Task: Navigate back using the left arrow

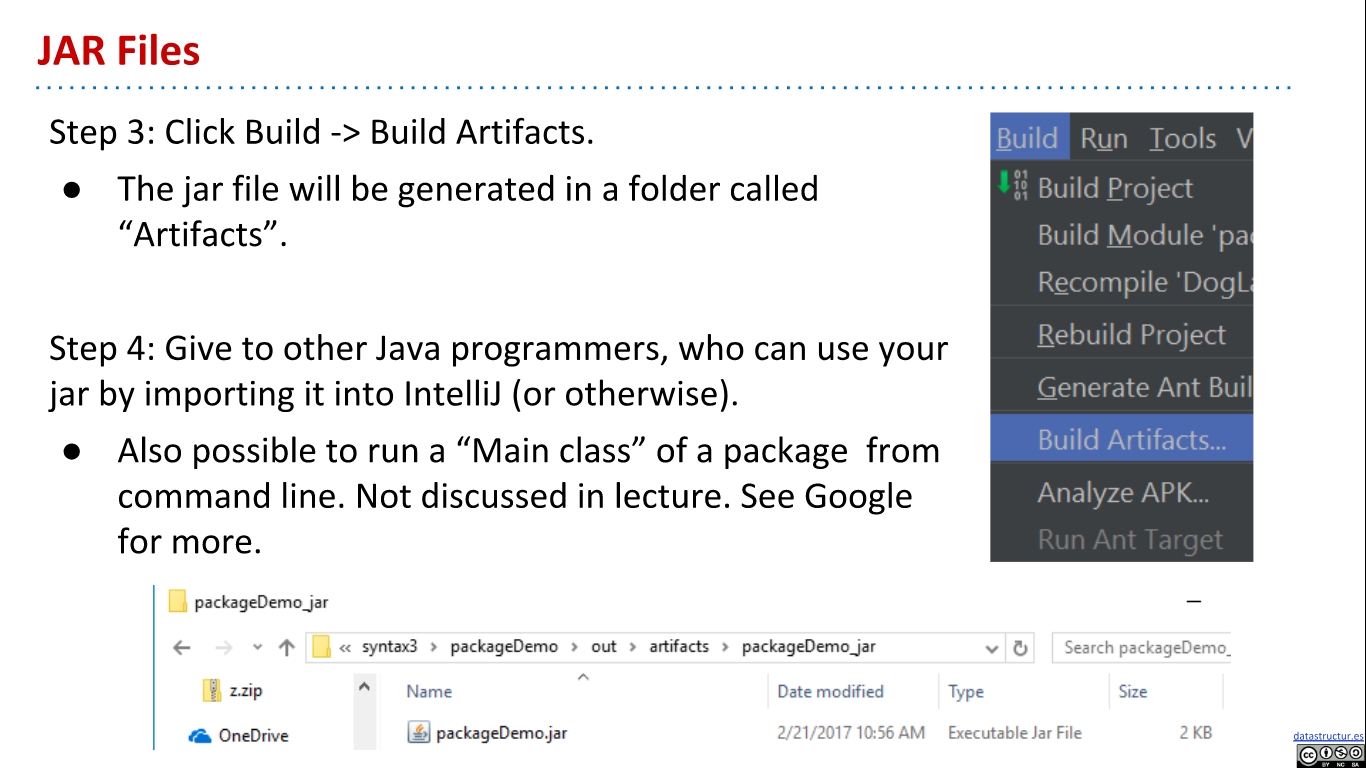Action: [180, 648]
